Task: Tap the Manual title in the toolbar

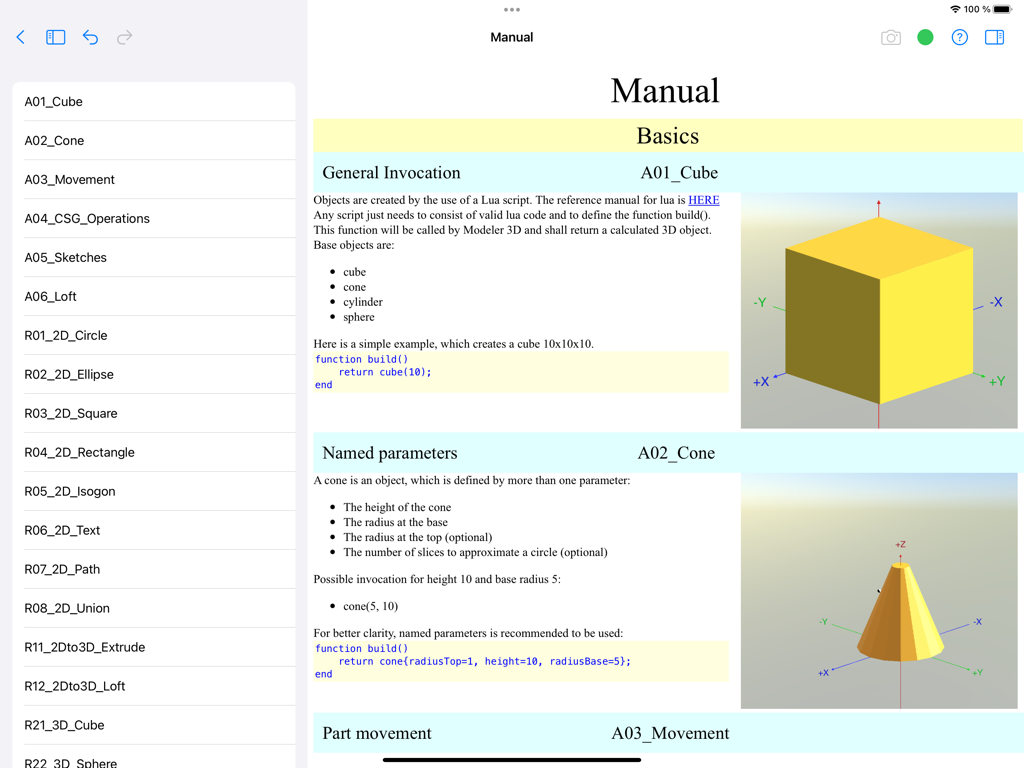Action: point(511,37)
